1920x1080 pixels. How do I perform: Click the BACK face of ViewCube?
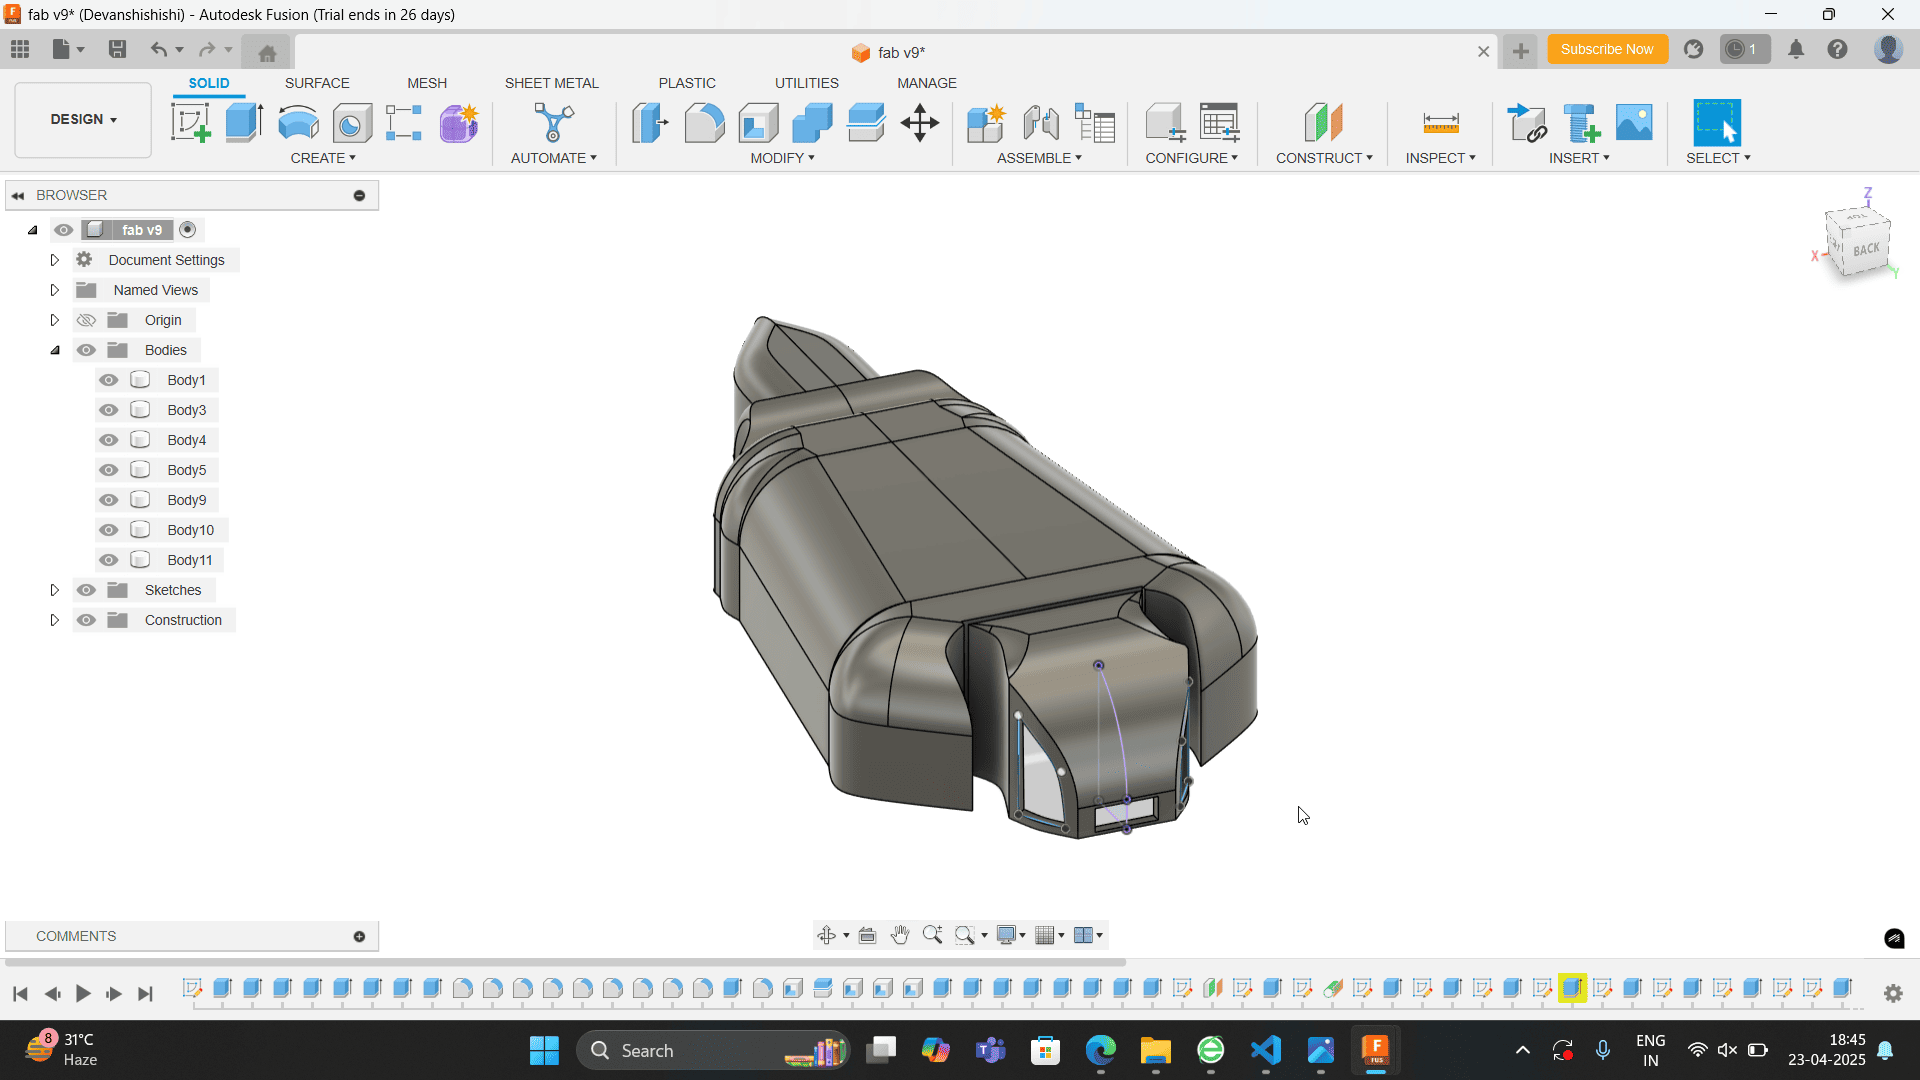1865,249
